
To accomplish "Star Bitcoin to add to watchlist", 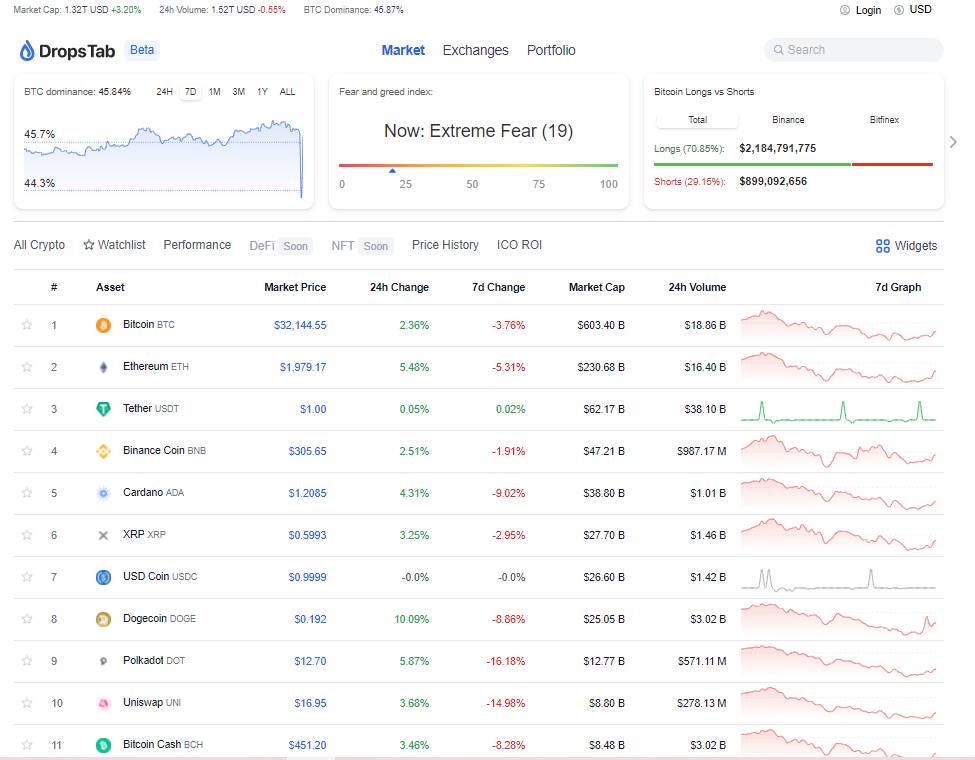I will [27, 325].
